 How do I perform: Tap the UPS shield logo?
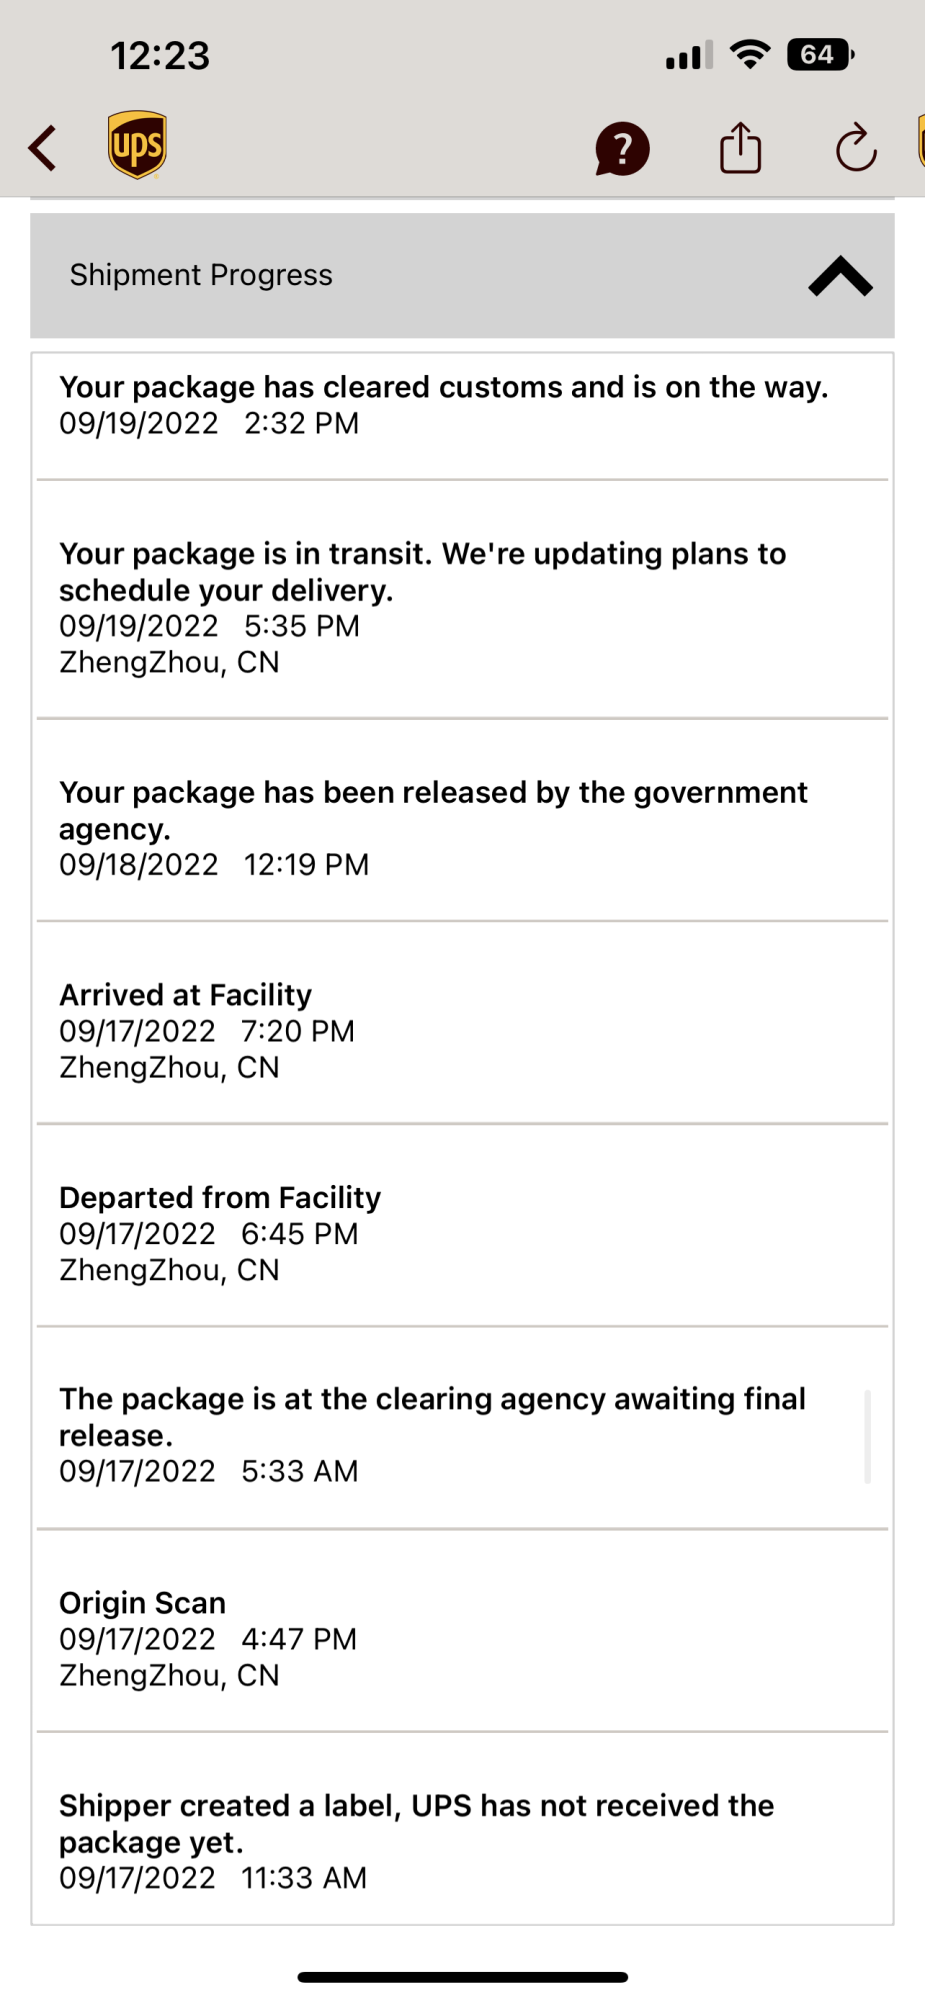(137, 145)
